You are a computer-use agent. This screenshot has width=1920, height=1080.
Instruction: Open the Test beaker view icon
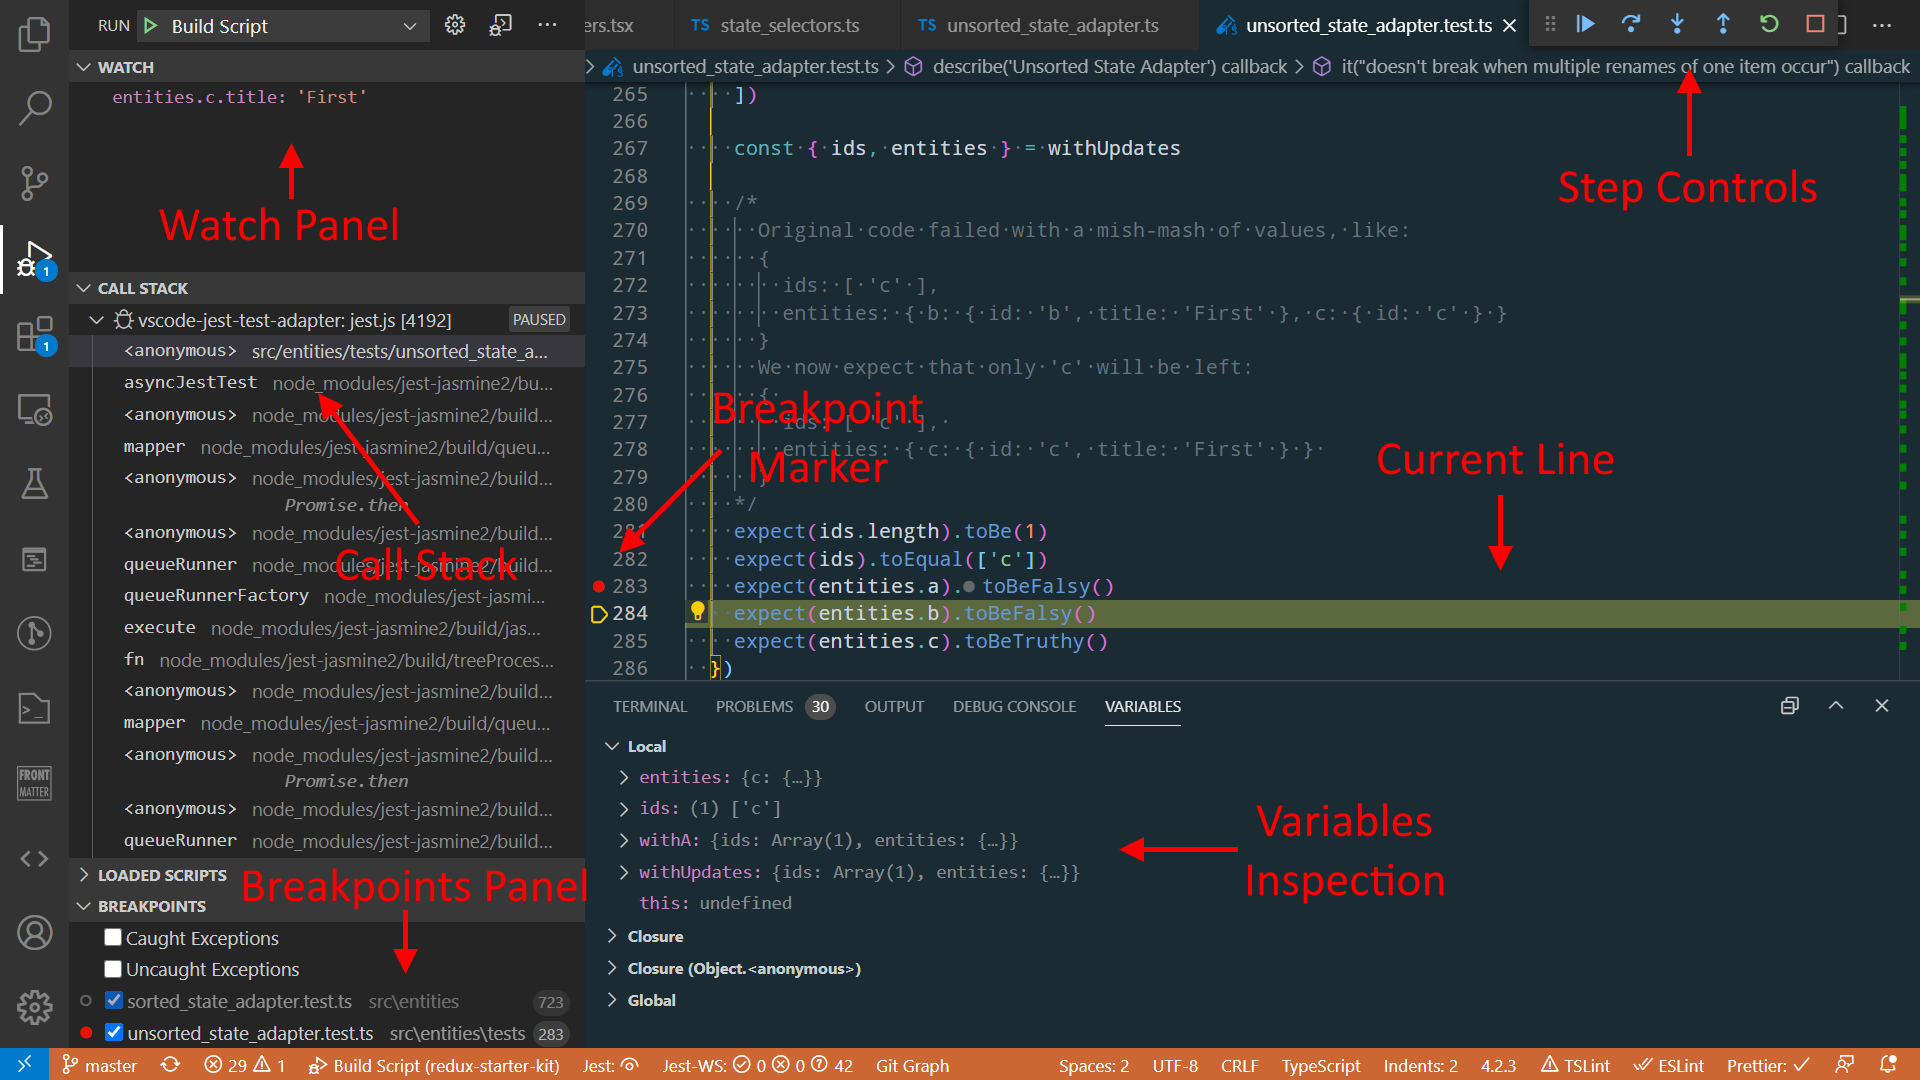click(x=34, y=484)
